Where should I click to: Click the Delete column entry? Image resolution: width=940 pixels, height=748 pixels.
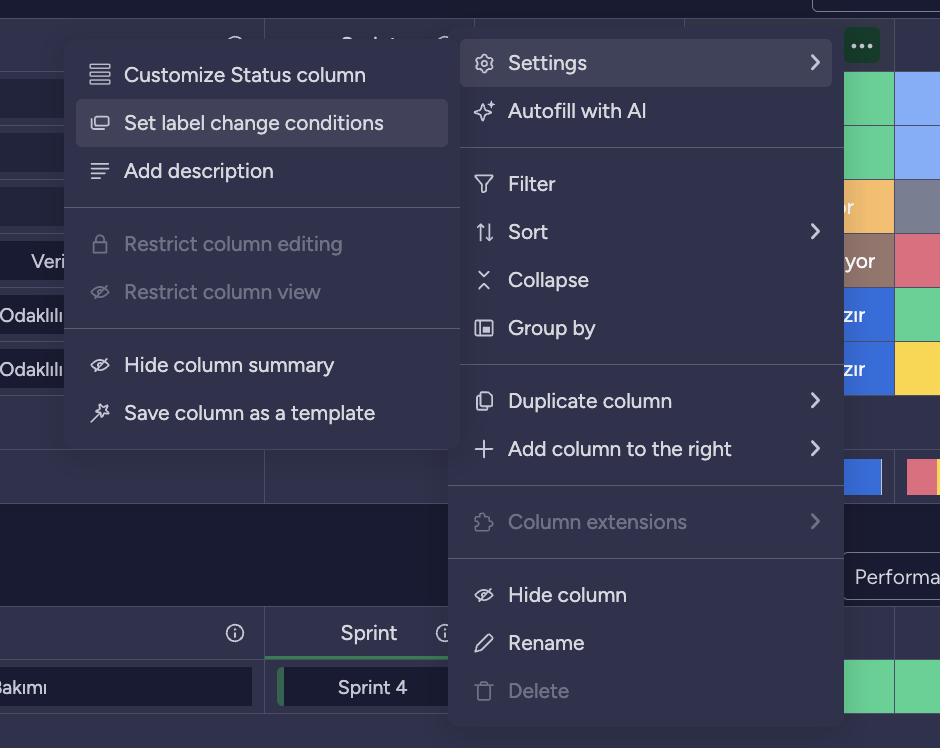[646, 691]
